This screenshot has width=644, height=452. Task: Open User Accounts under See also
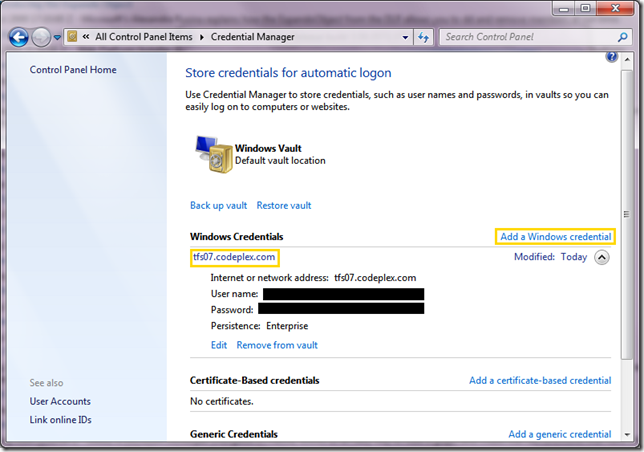(x=60, y=402)
